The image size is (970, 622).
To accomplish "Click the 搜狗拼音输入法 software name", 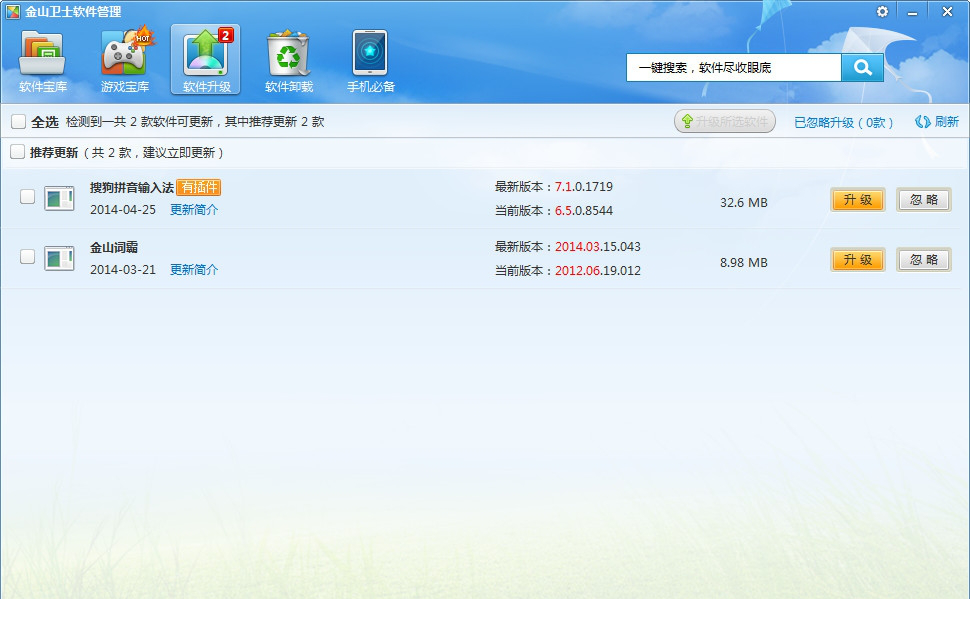I will (132, 188).
